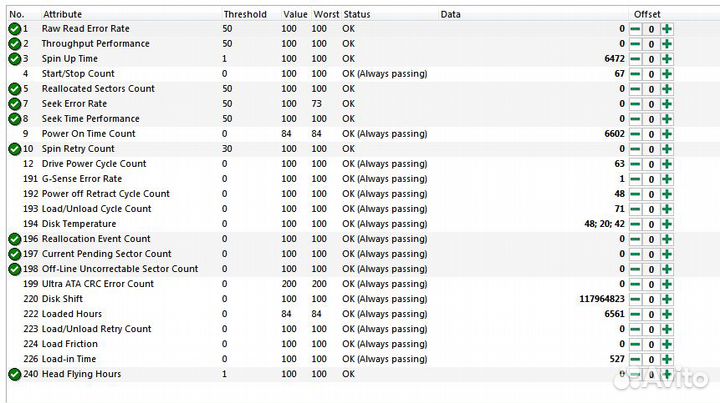Select the Current Pending Sector Count row
This screenshot has height=403, width=720.
(x=106, y=254)
